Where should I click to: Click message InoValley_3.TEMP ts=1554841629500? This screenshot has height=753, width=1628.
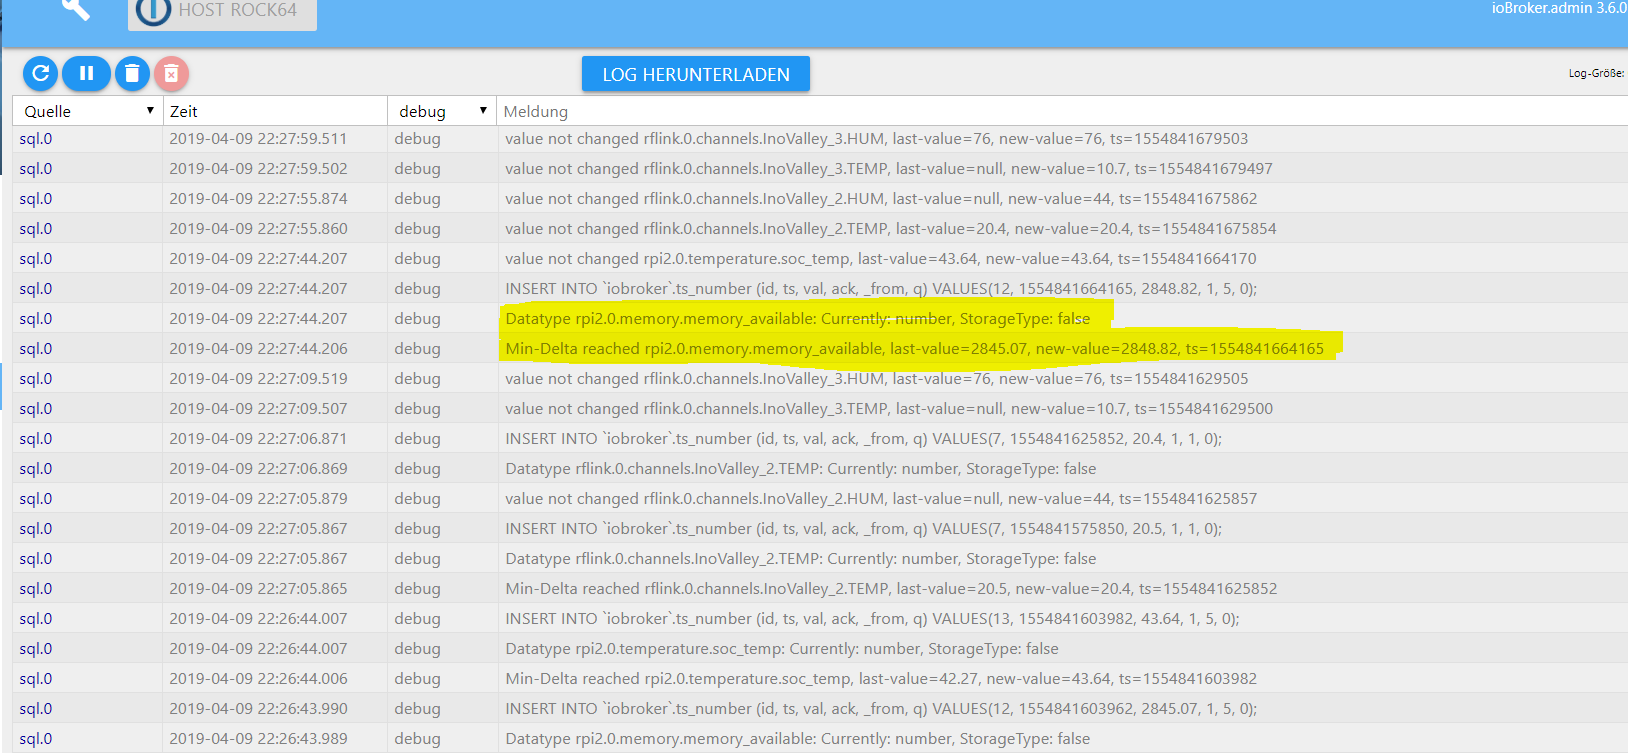point(889,409)
